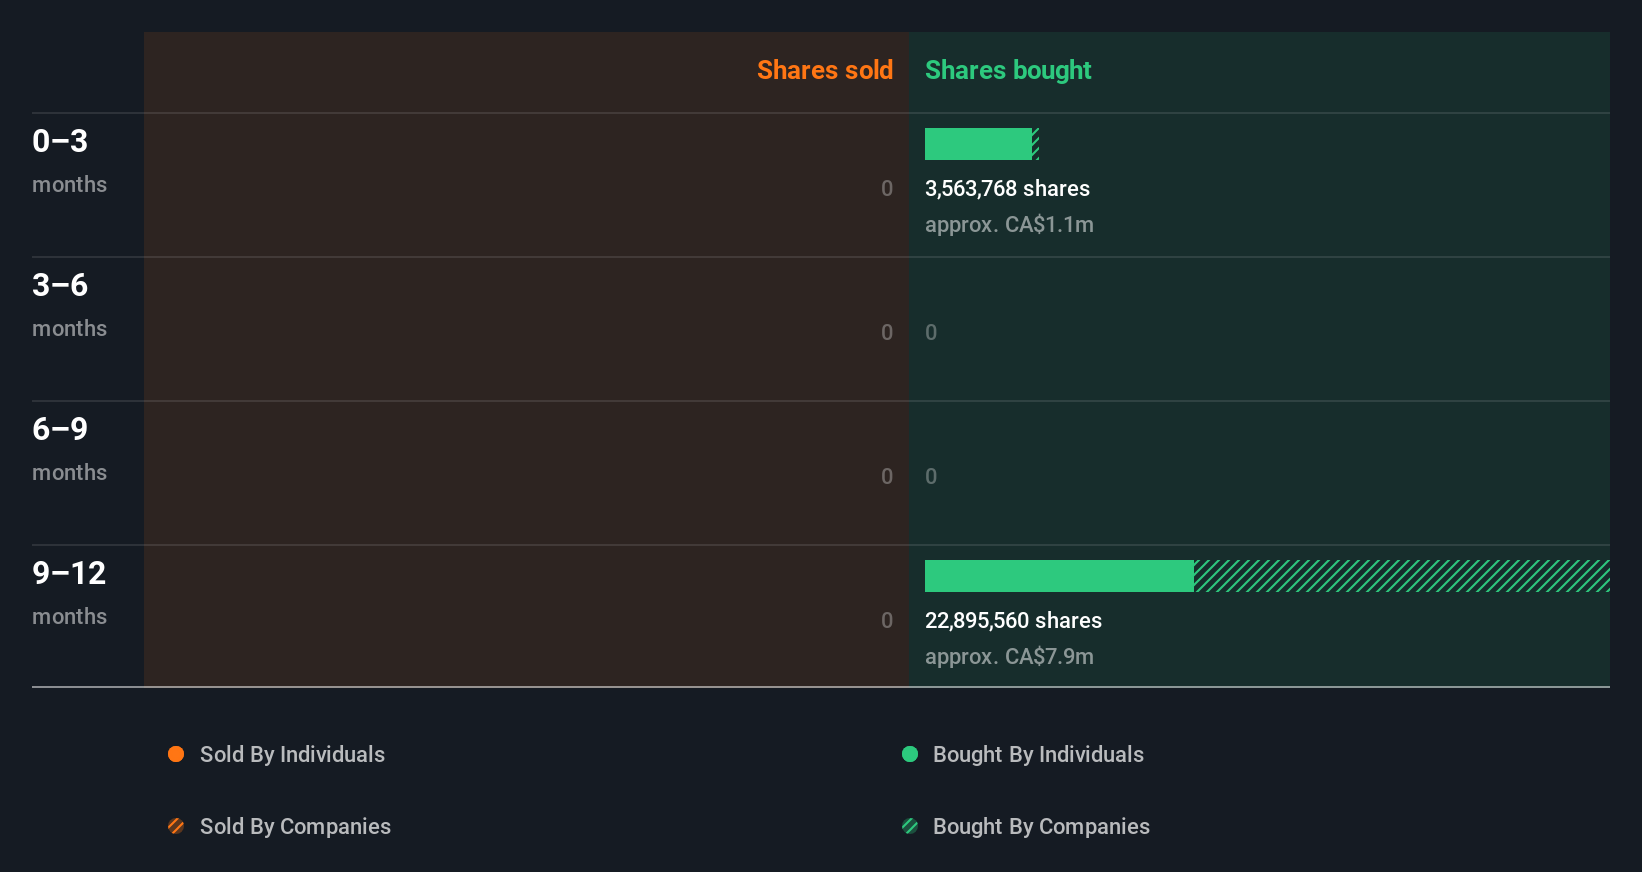
Task: Click the Shares bought column header
Action: (1008, 70)
